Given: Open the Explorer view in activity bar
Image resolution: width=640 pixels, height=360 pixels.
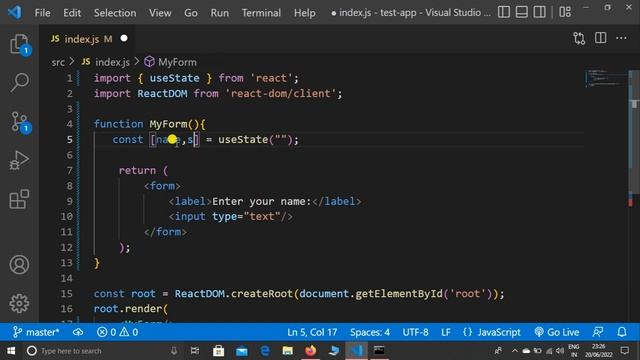Looking at the screenshot, I should 19,44.
